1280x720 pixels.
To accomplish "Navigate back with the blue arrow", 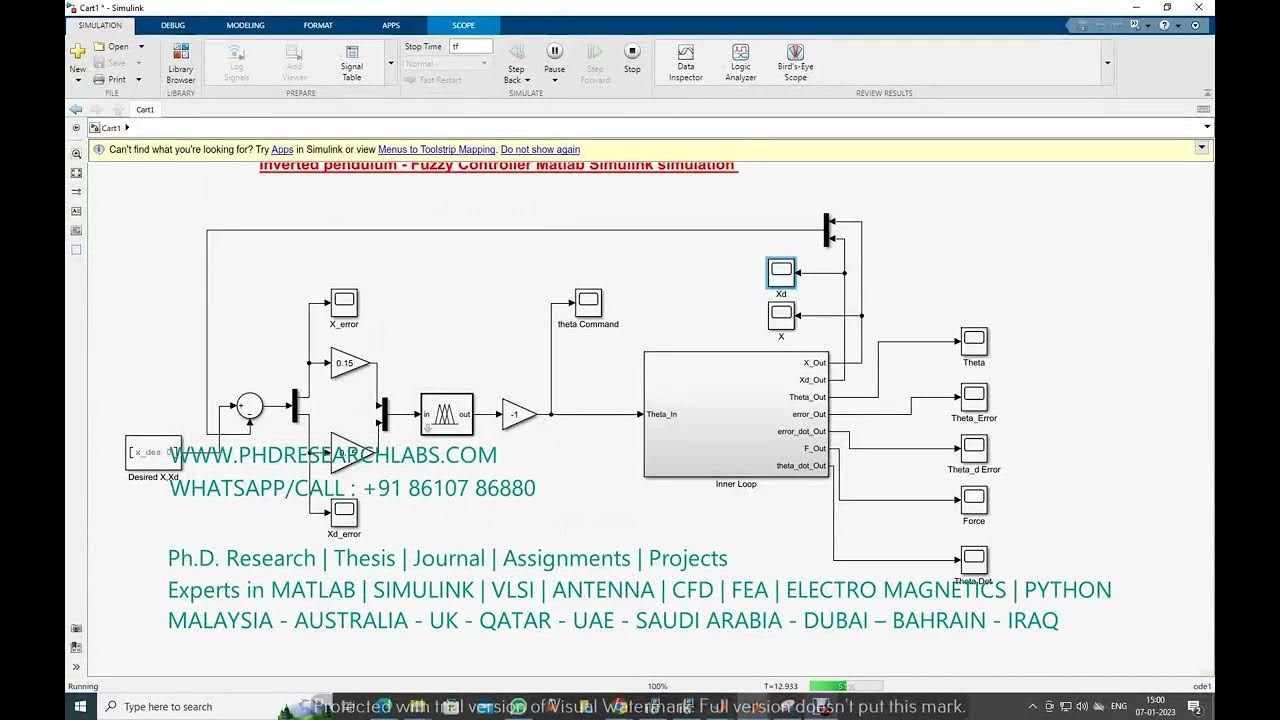I will click(75, 109).
